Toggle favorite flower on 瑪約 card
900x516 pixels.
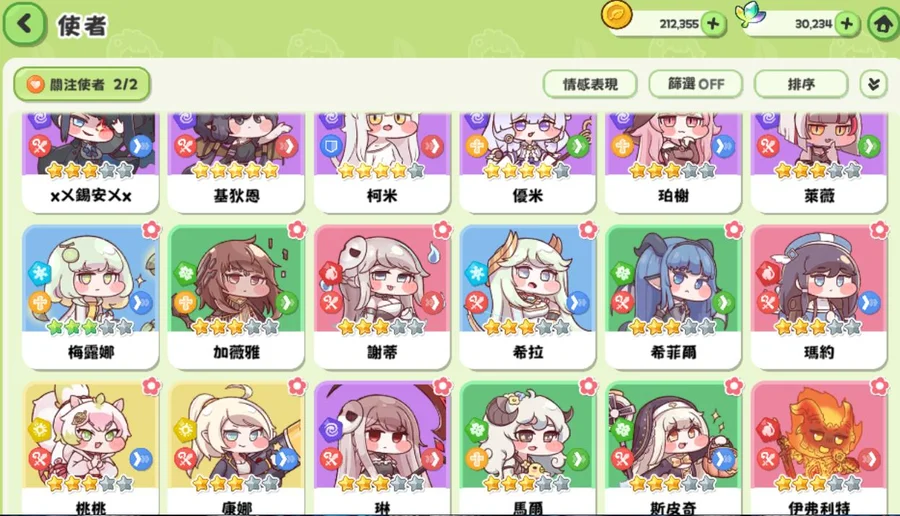(x=879, y=230)
